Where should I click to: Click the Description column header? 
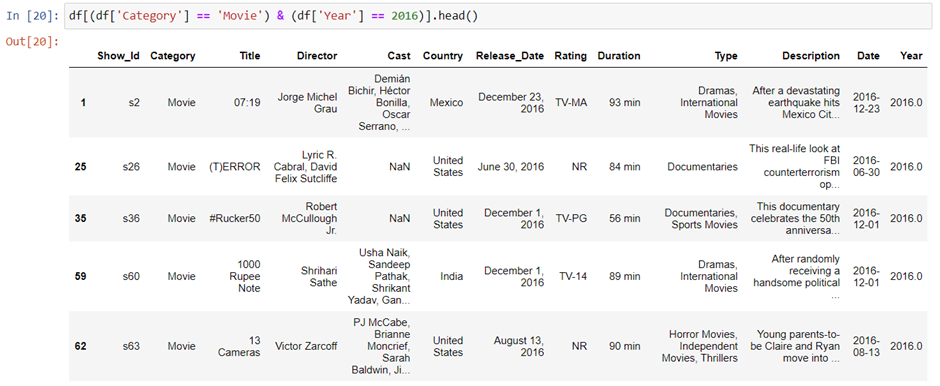tap(811, 56)
